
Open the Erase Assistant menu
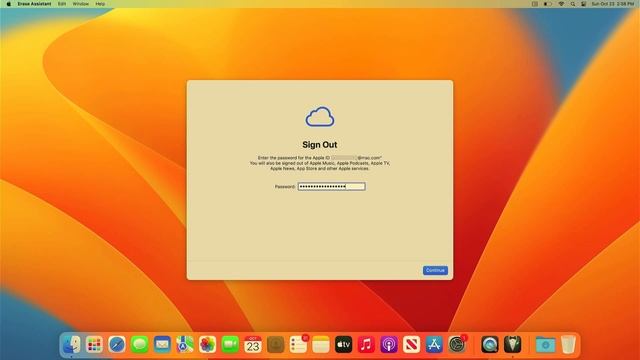point(34,4)
